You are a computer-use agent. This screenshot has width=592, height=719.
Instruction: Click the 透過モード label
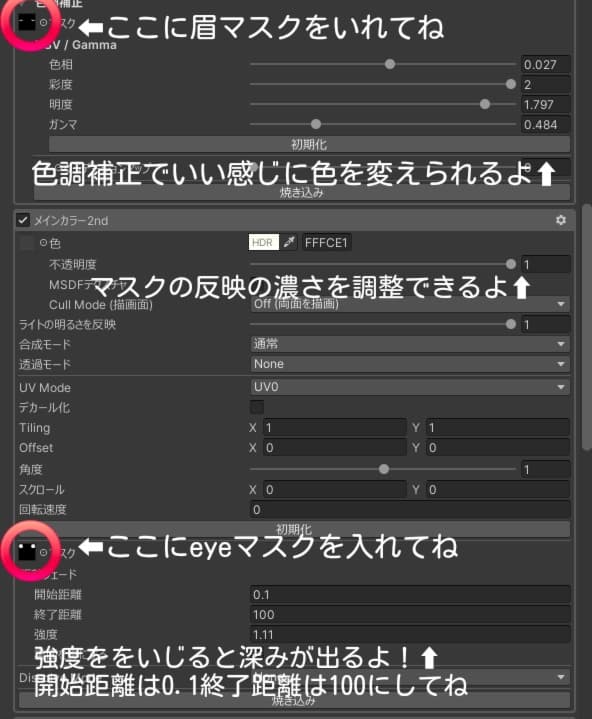pyautogui.click(x=45, y=365)
